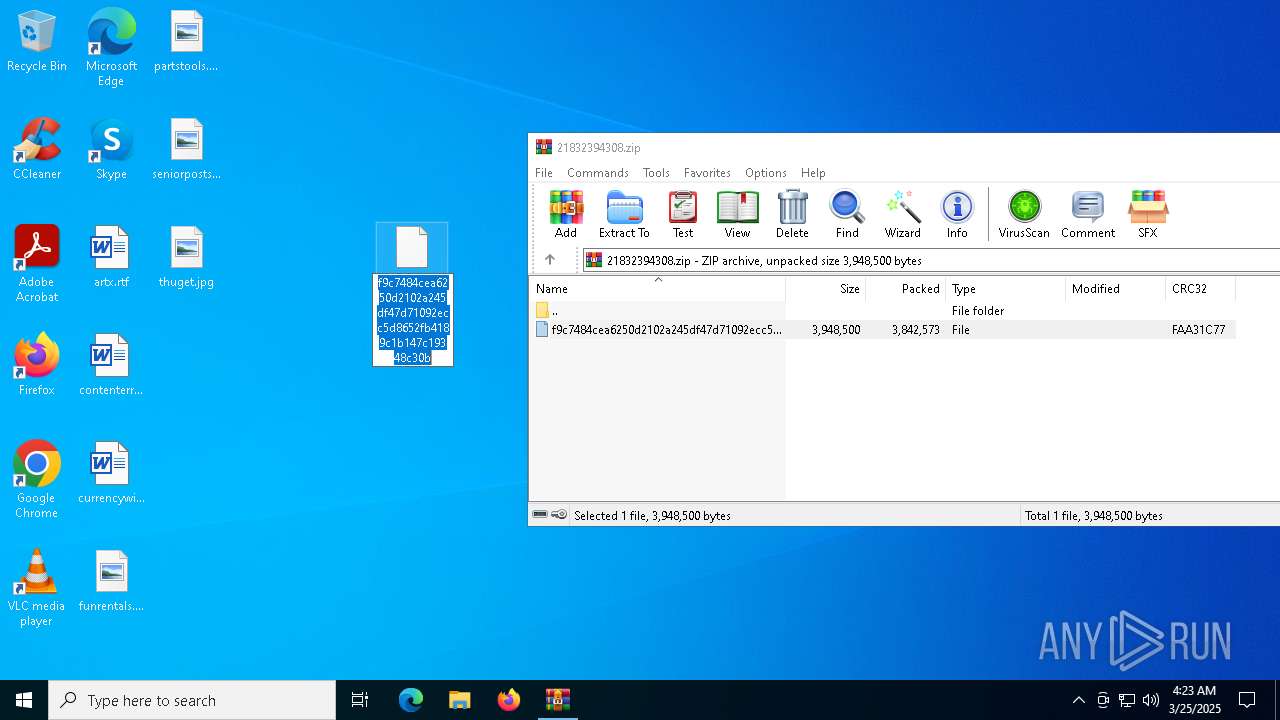Select the funrentals image file on desktop

click(x=111, y=581)
